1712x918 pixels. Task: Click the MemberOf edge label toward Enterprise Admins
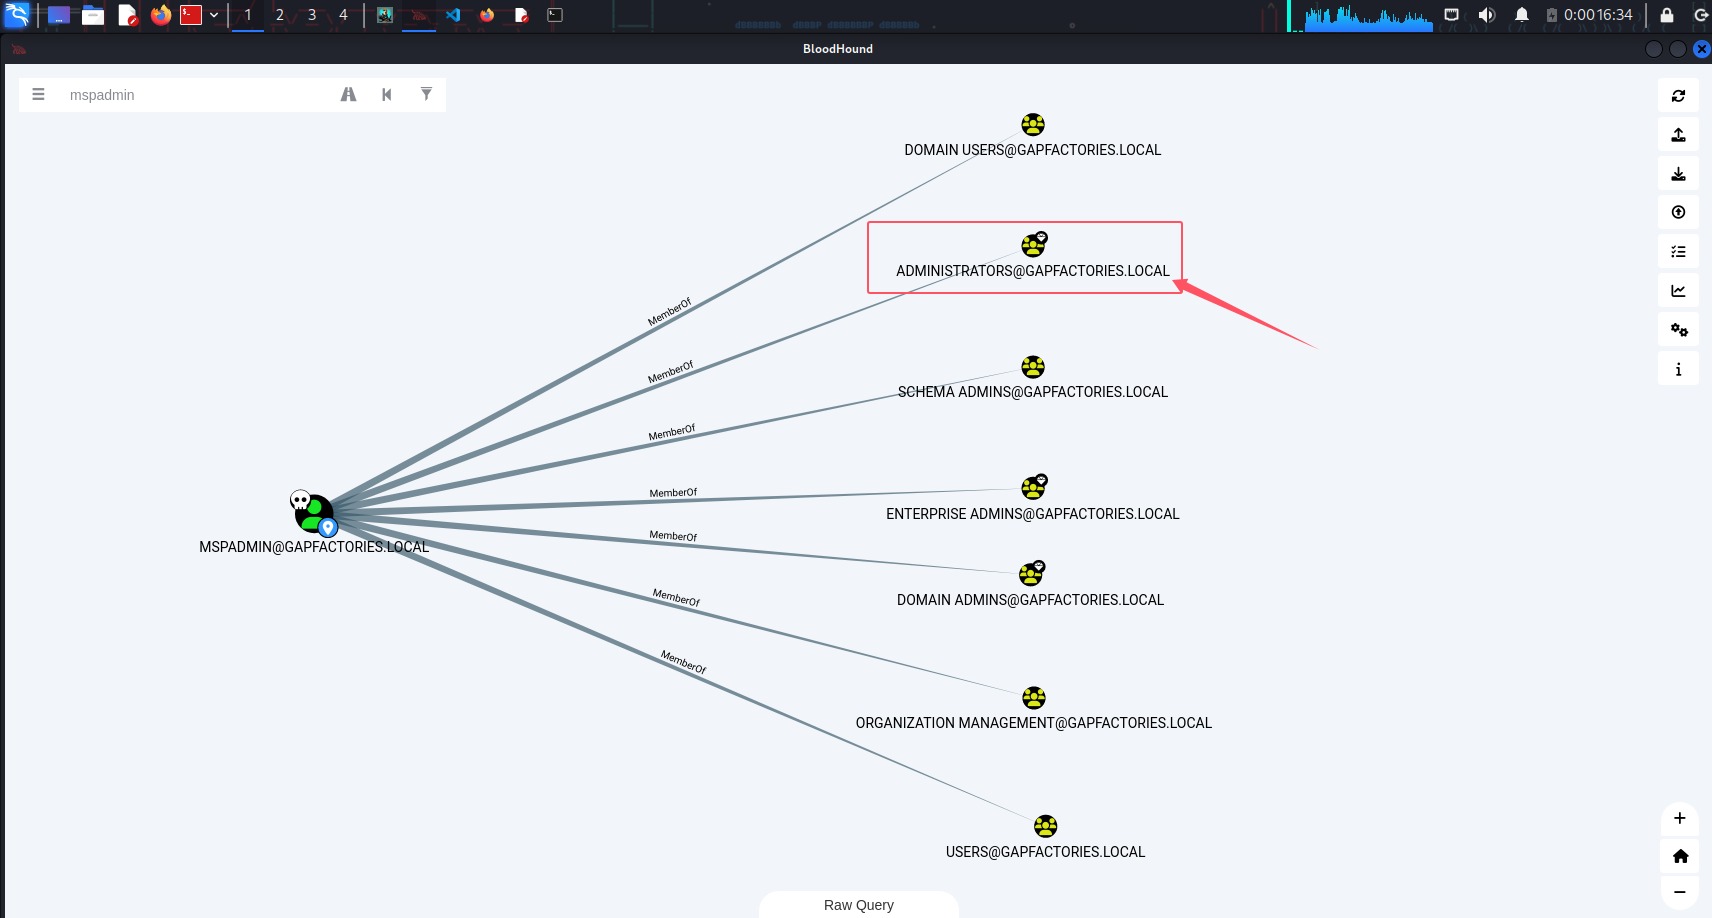click(x=673, y=493)
